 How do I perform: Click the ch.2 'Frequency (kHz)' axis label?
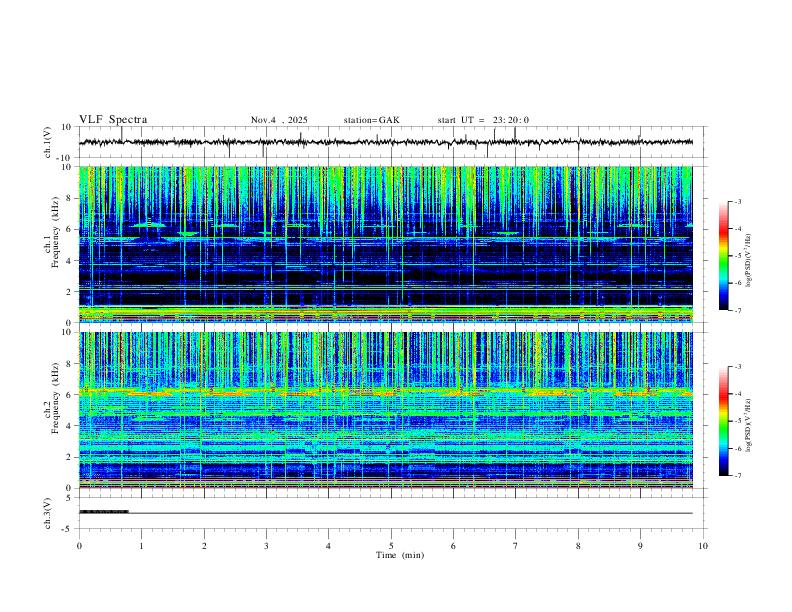coord(55,398)
